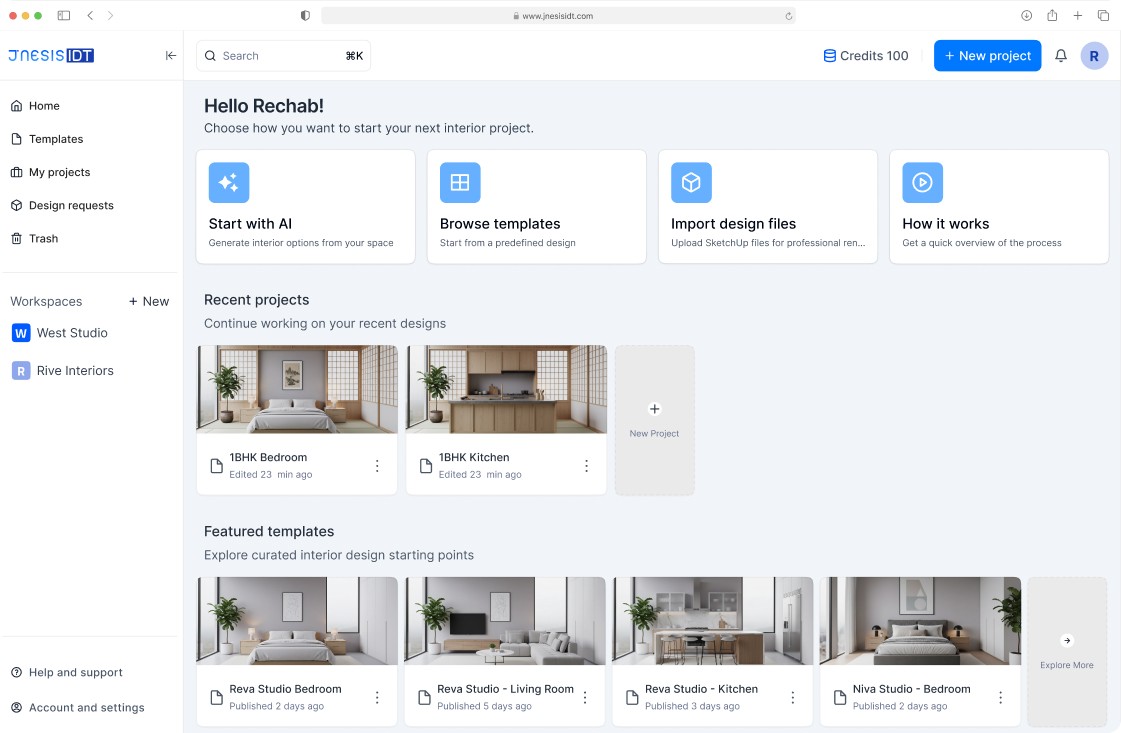The image size is (1121, 733).
Task: Click the Design requests sidebar icon
Action: click(17, 205)
